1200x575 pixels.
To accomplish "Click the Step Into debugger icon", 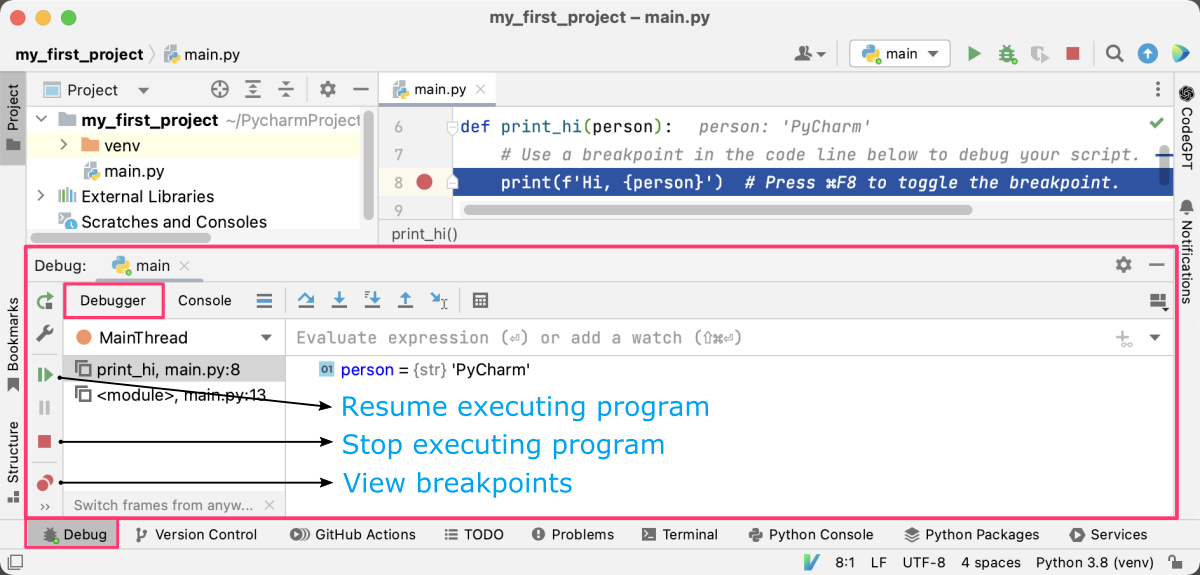I will (339, 300).
